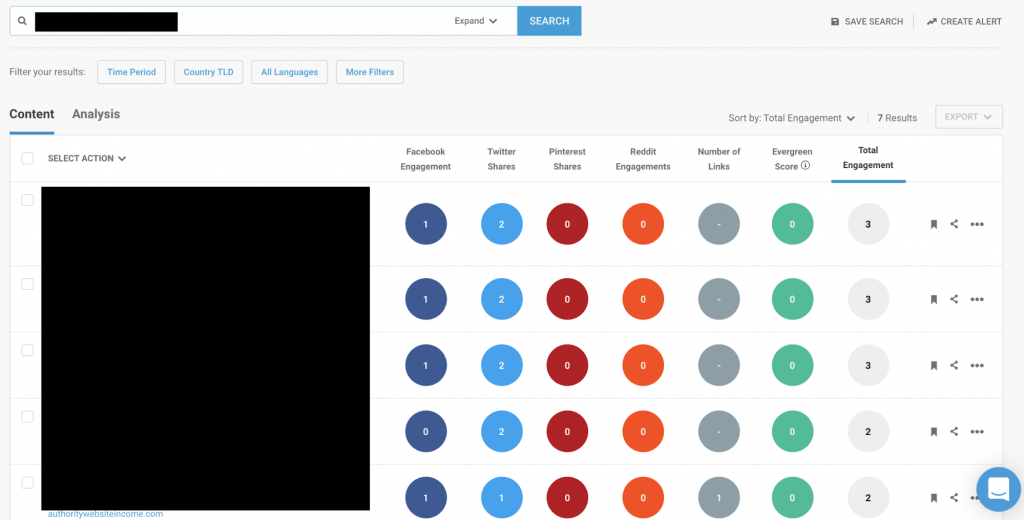Open more options for the zero-Facebook-engagement result
This screenshot has width=1024, height=520.
click(977, 432)
